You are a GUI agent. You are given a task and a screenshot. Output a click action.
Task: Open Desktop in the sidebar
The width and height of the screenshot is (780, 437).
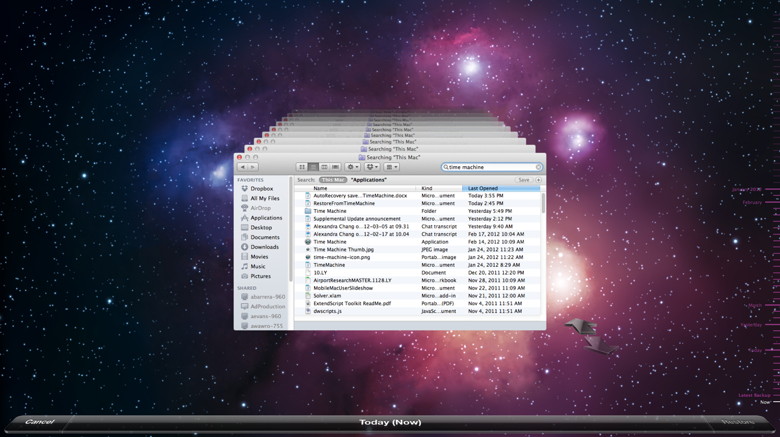coord(262,227)
